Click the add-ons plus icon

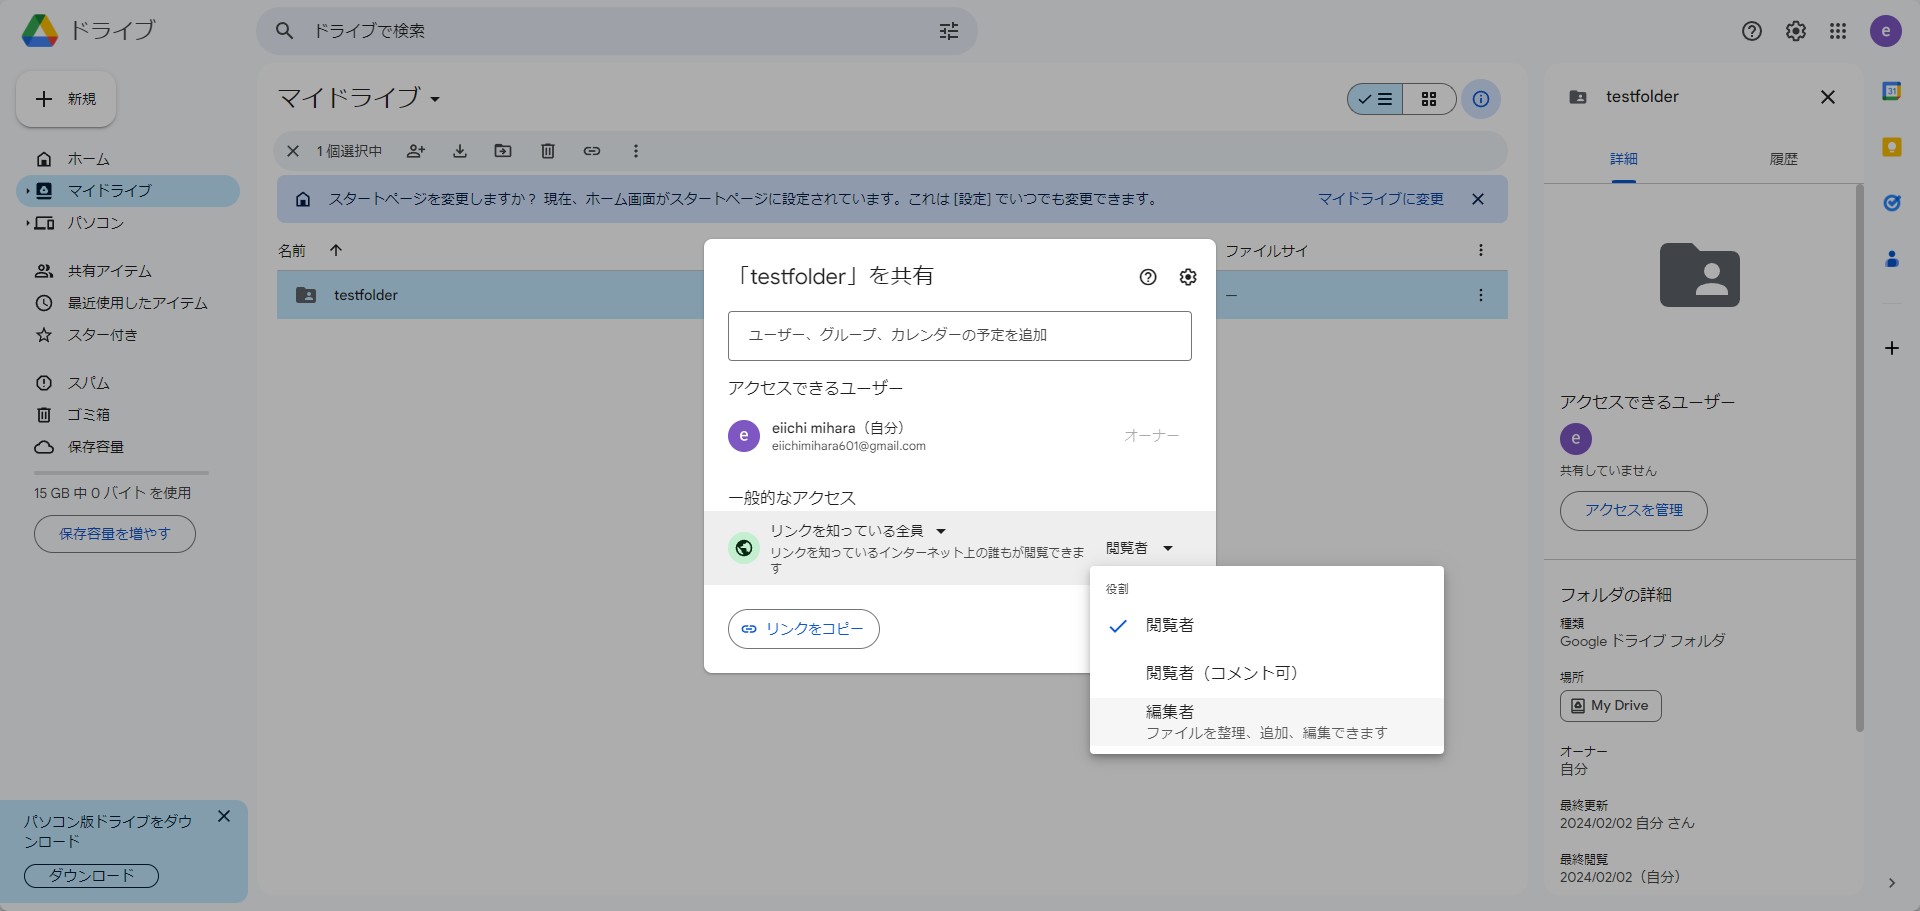1892,348
